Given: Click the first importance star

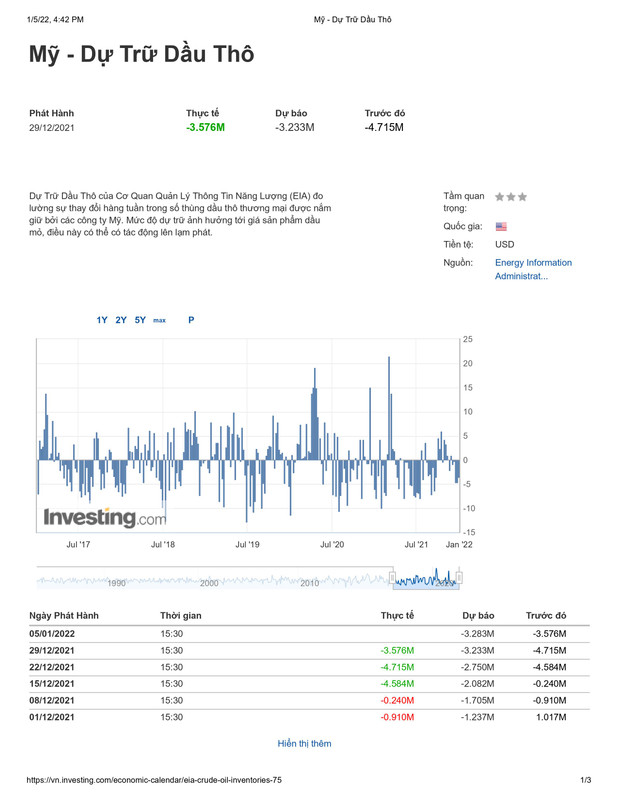Looking at the screenshot, I should [500, 196].
